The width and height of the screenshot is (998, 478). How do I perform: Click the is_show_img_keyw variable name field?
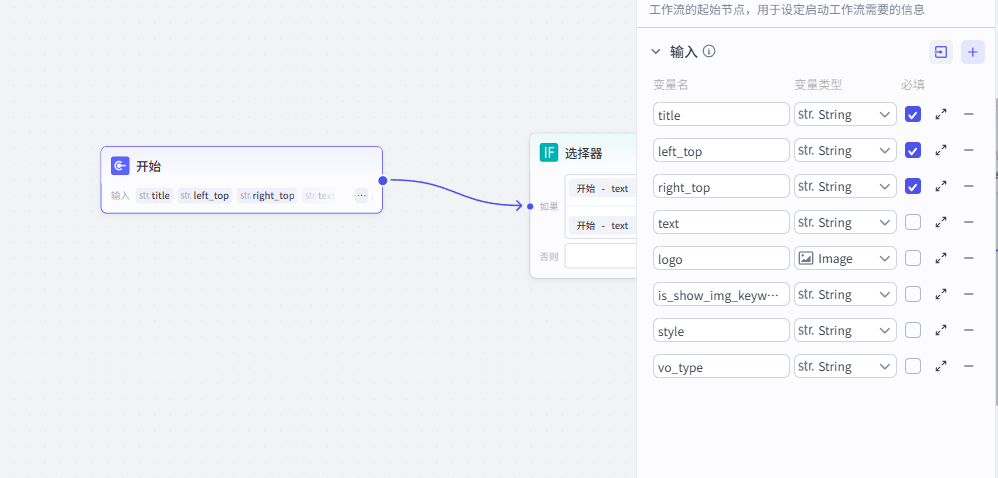721,295
